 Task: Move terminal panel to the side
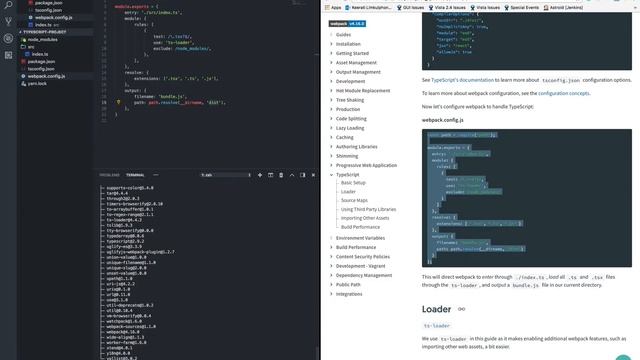(x=302, y=175)
